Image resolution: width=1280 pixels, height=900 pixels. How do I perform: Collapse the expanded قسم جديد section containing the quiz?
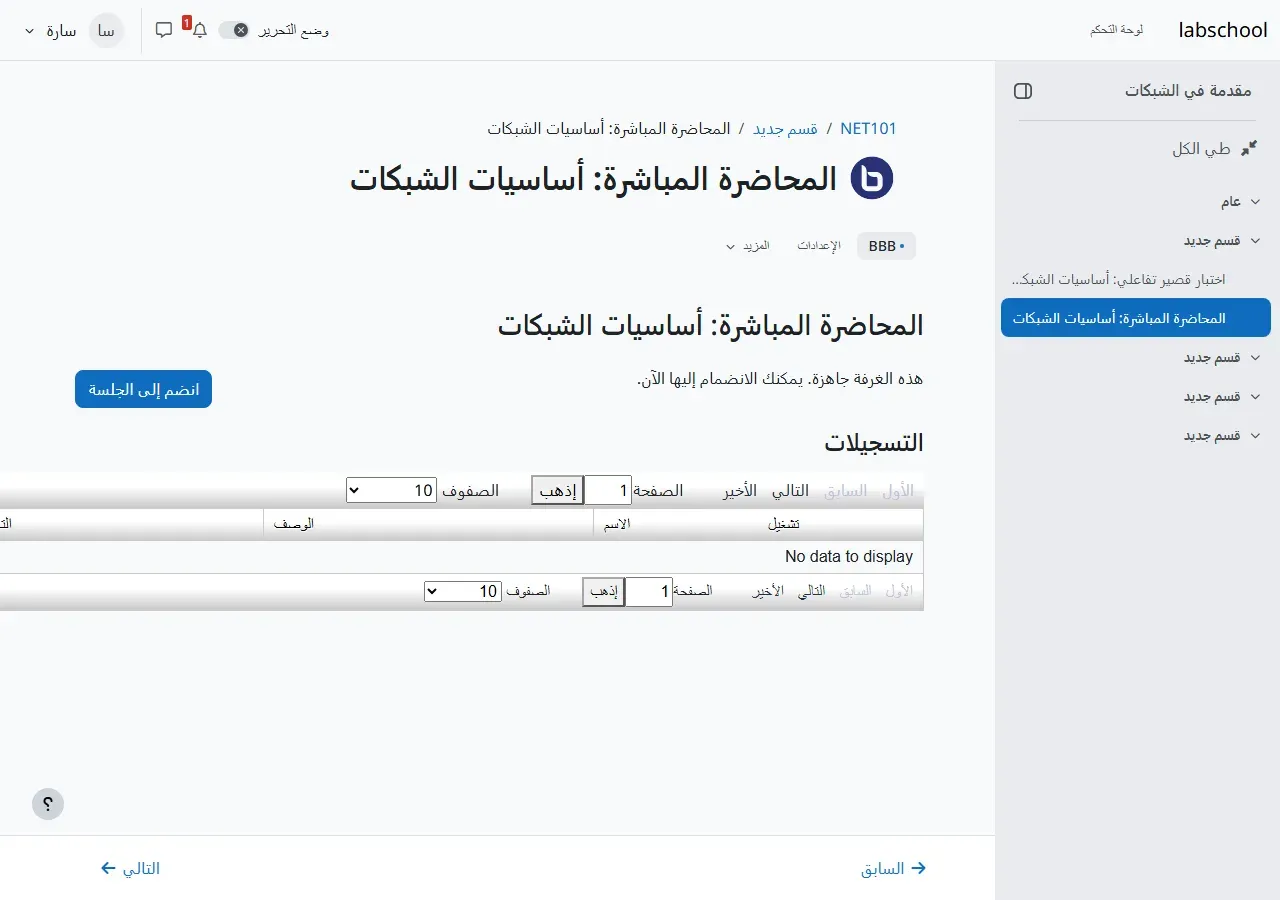click(x=1256, y=241)
